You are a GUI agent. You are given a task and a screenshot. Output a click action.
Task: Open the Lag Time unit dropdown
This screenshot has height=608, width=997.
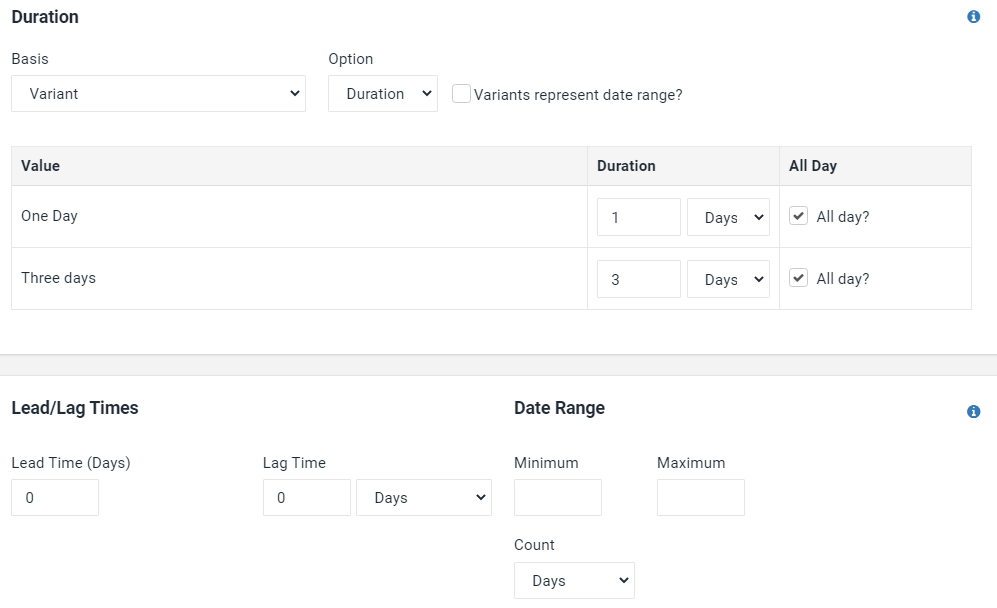(423, 497)
